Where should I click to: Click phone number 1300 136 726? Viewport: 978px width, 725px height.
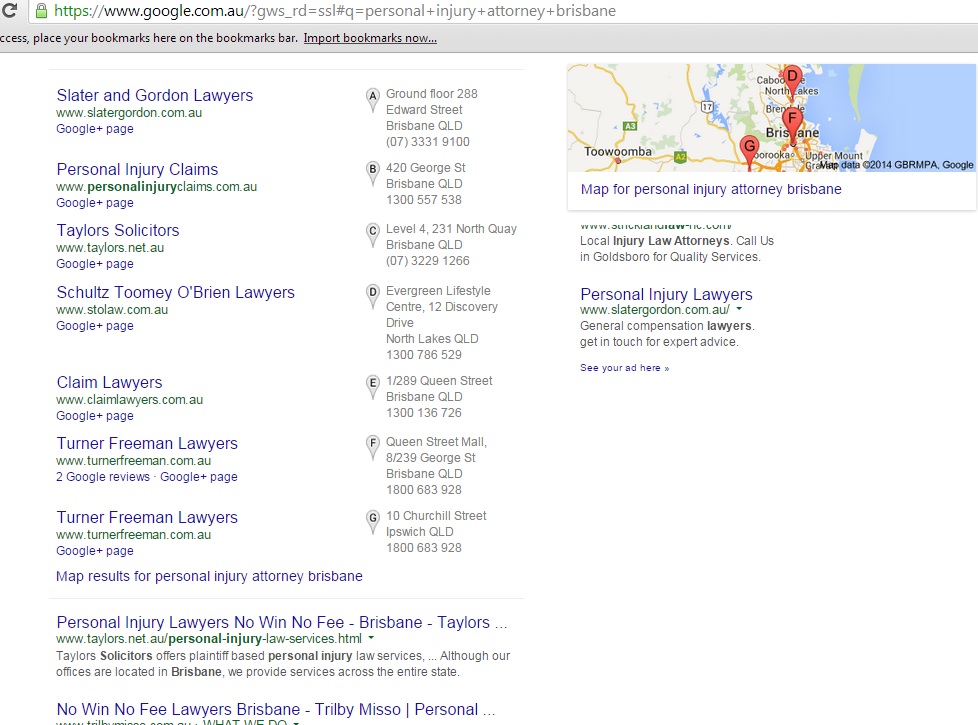coord(424,413)
